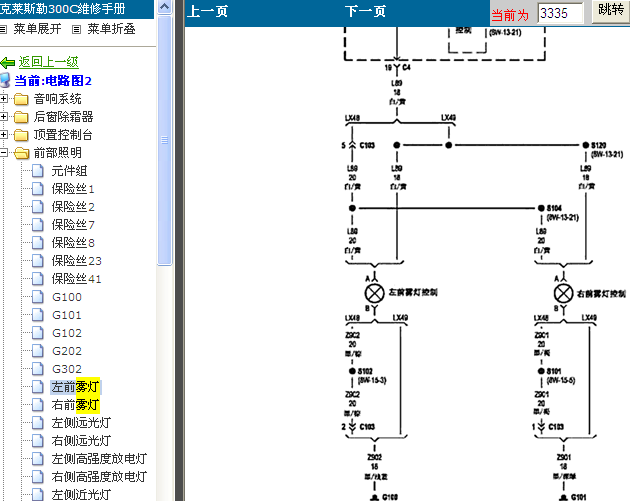Click the 跳转 jump button
The width and height of the screenshot is (630, 501).
610,10
